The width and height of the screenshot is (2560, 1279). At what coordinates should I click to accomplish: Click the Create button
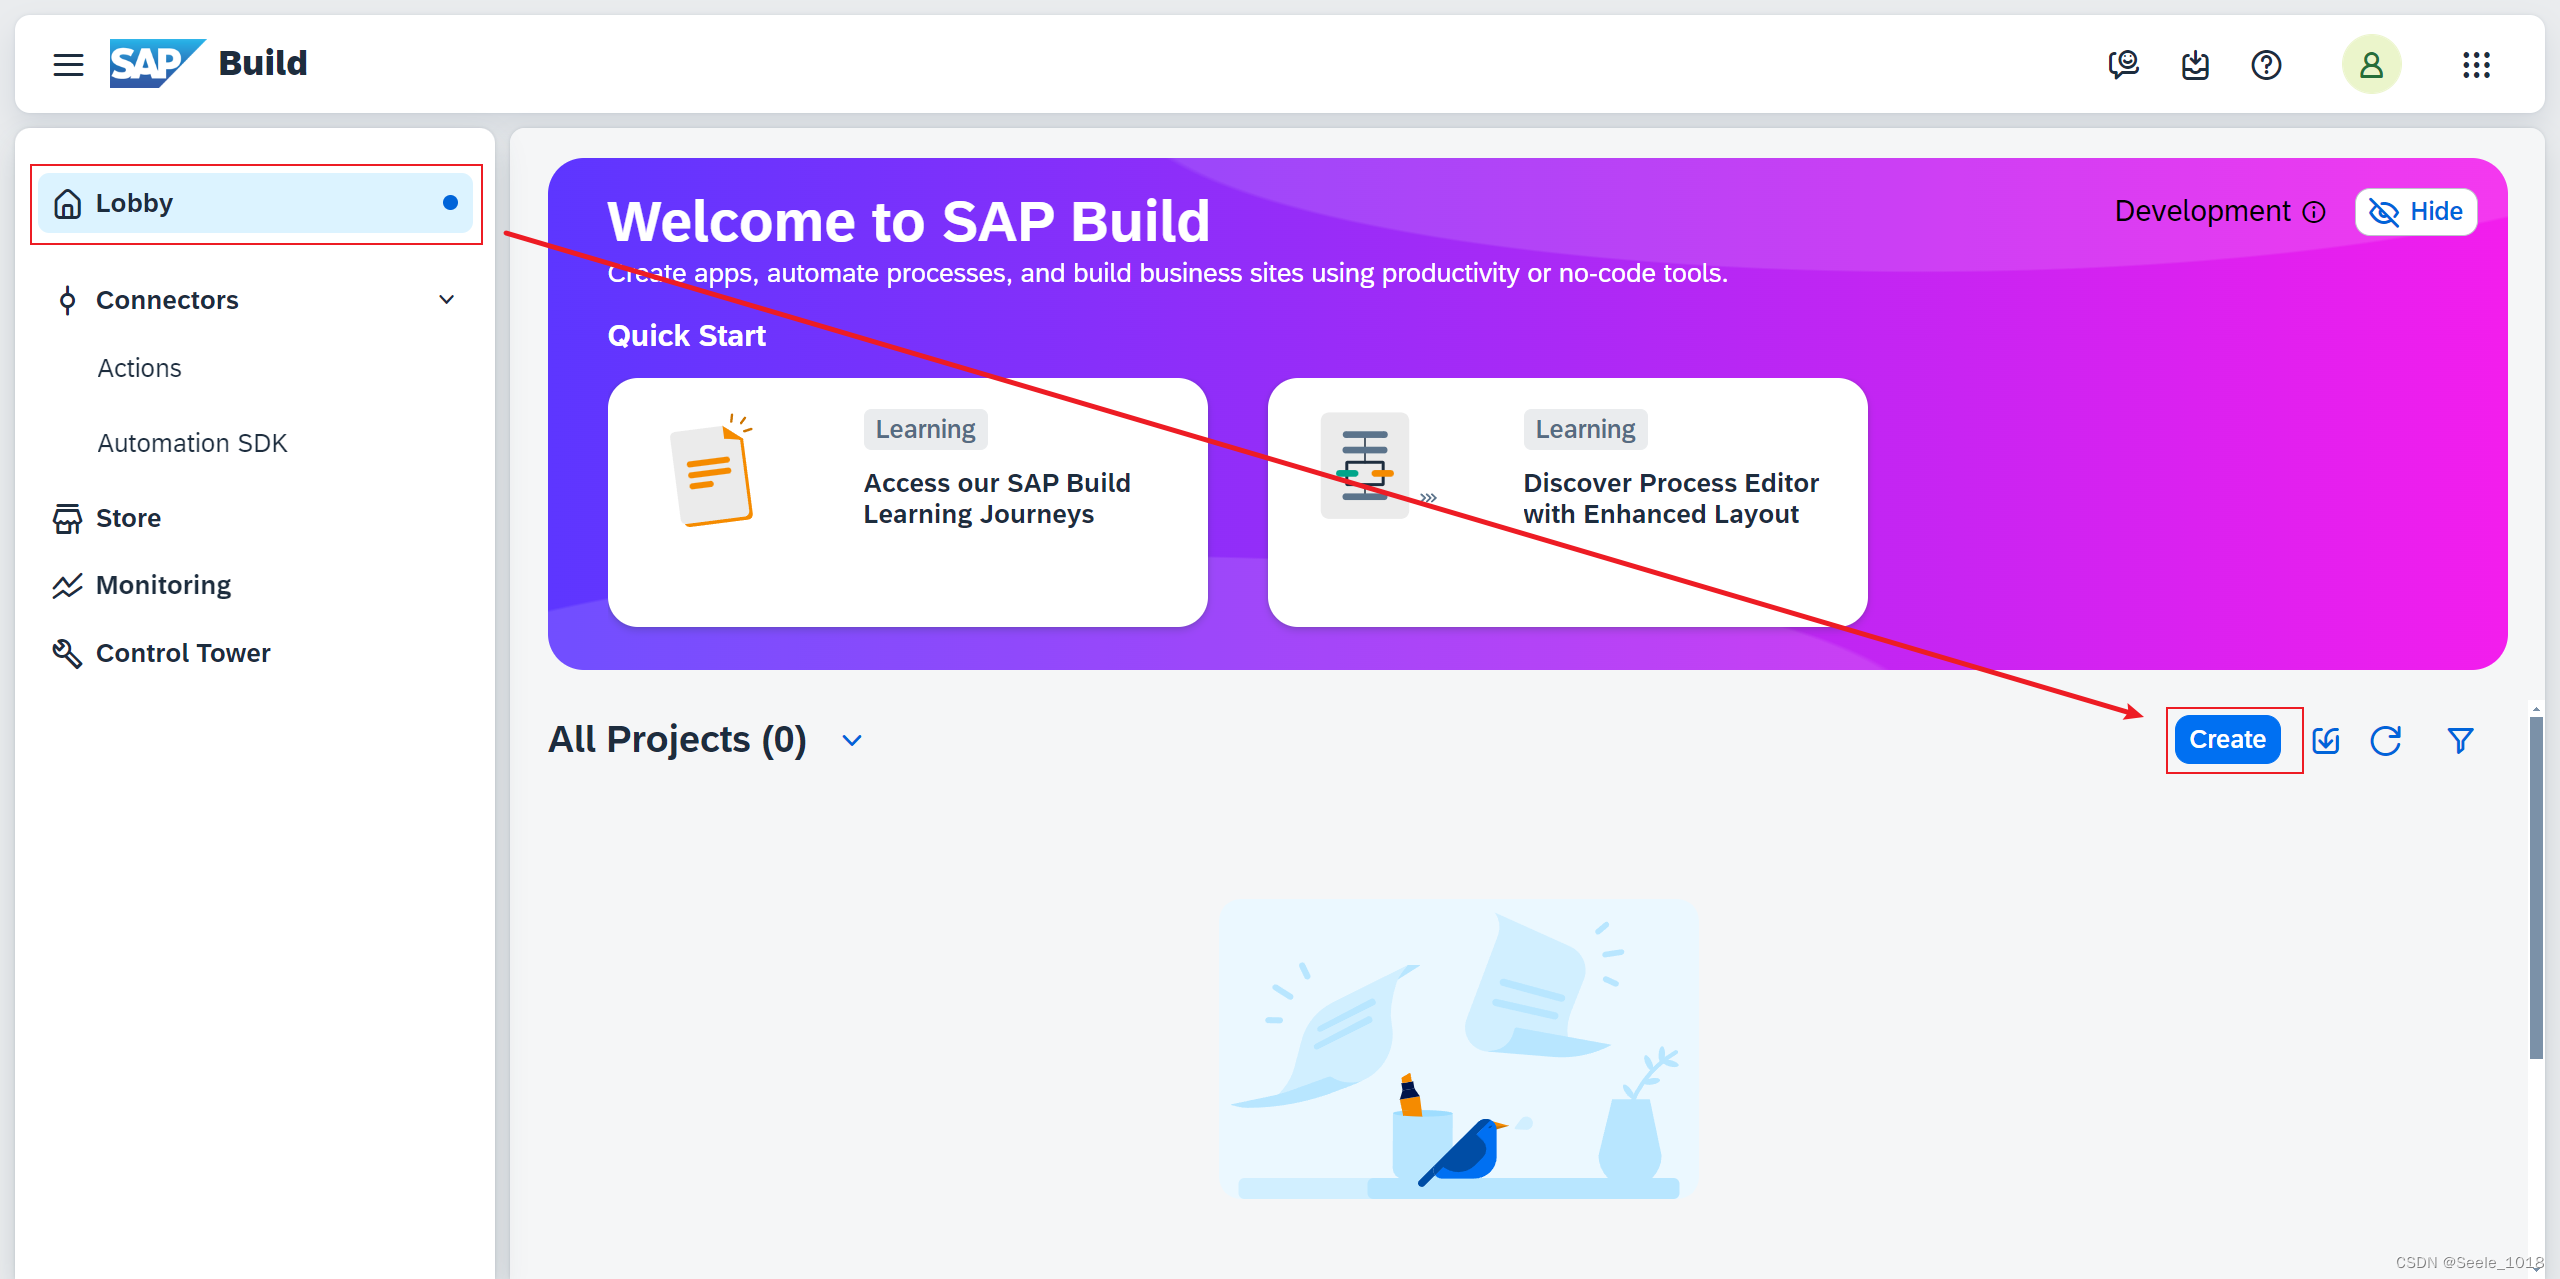2227,740
